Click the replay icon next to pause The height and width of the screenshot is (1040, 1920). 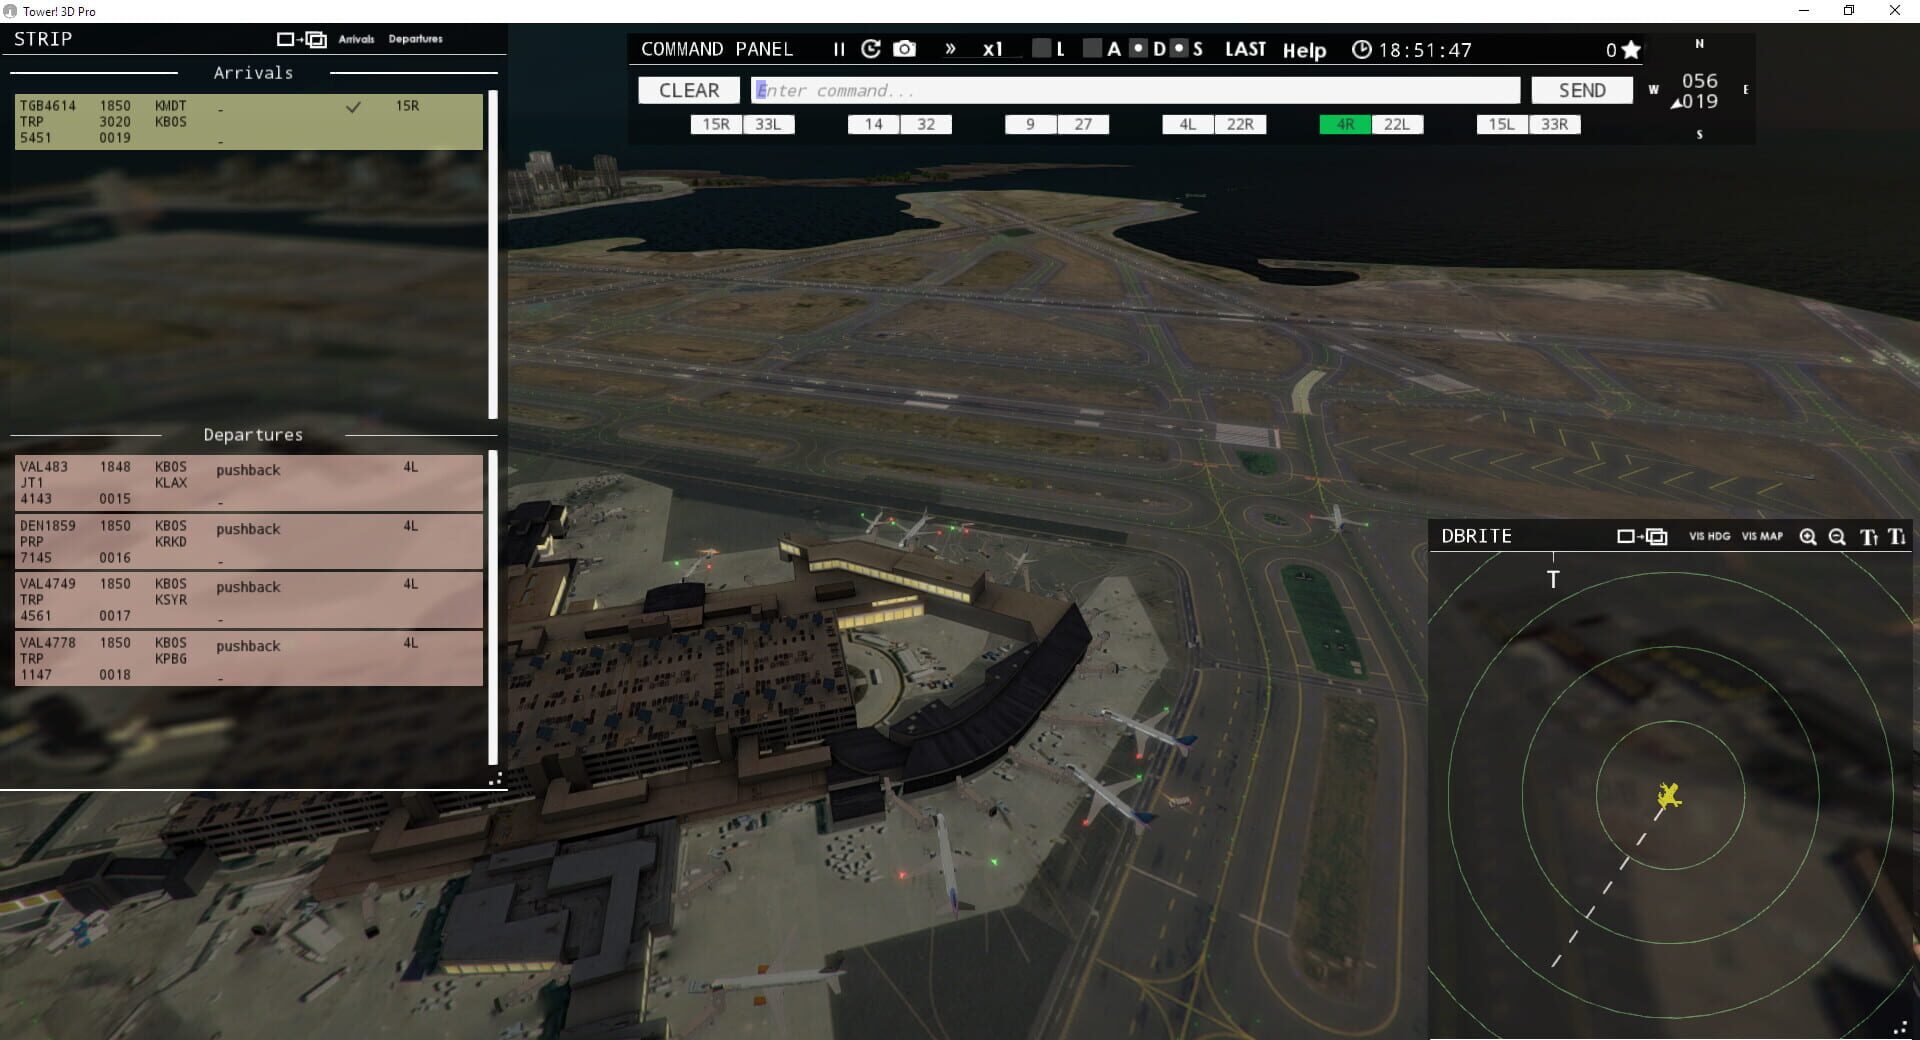click(870, 48)
